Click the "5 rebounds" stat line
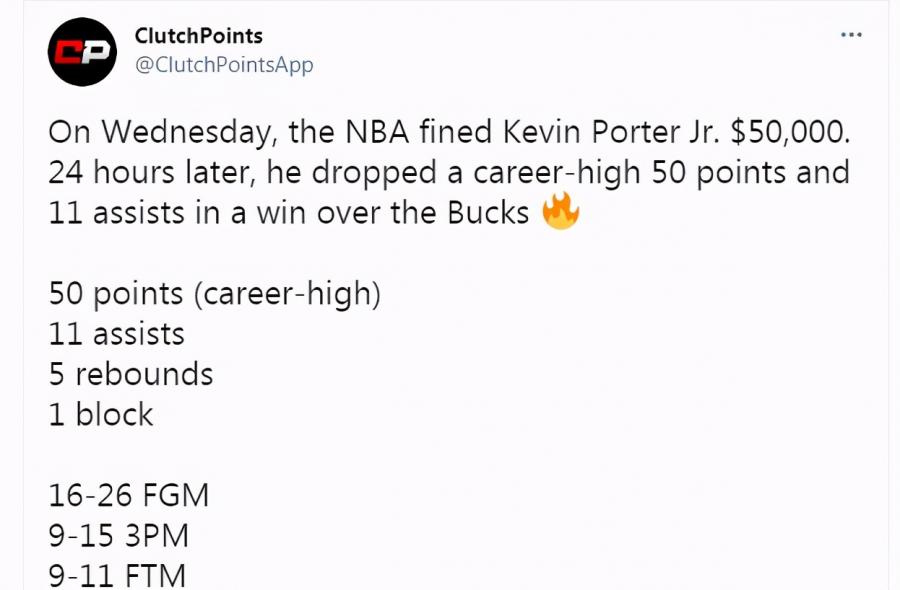Image resolution: width=900 pixels, height=590 pixels. pos(131,374)
